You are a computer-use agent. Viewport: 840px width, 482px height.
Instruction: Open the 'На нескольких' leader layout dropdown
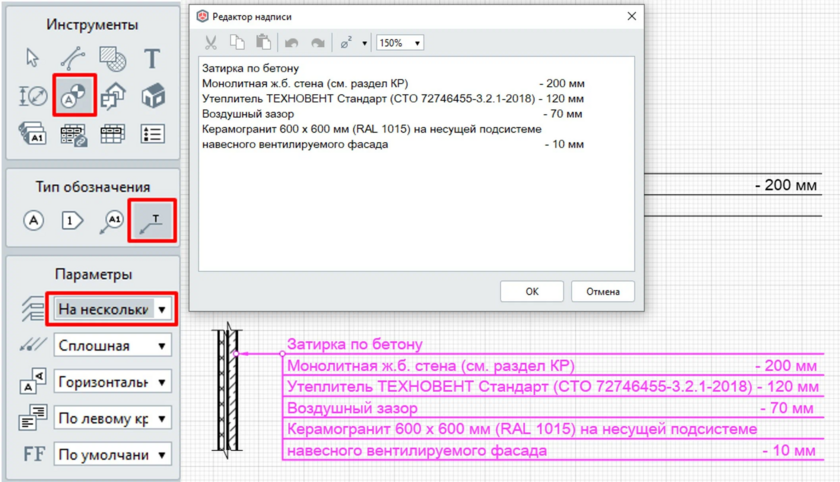pyautogui.click(x=112, y=309)
